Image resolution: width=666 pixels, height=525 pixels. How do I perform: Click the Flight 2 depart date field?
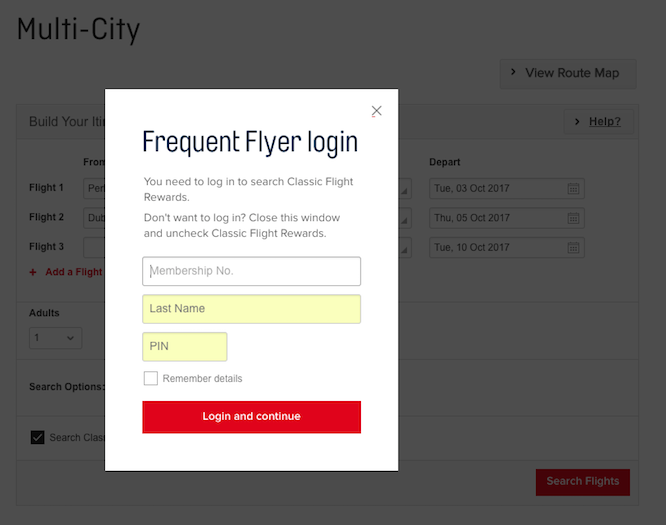click(507, 218)
